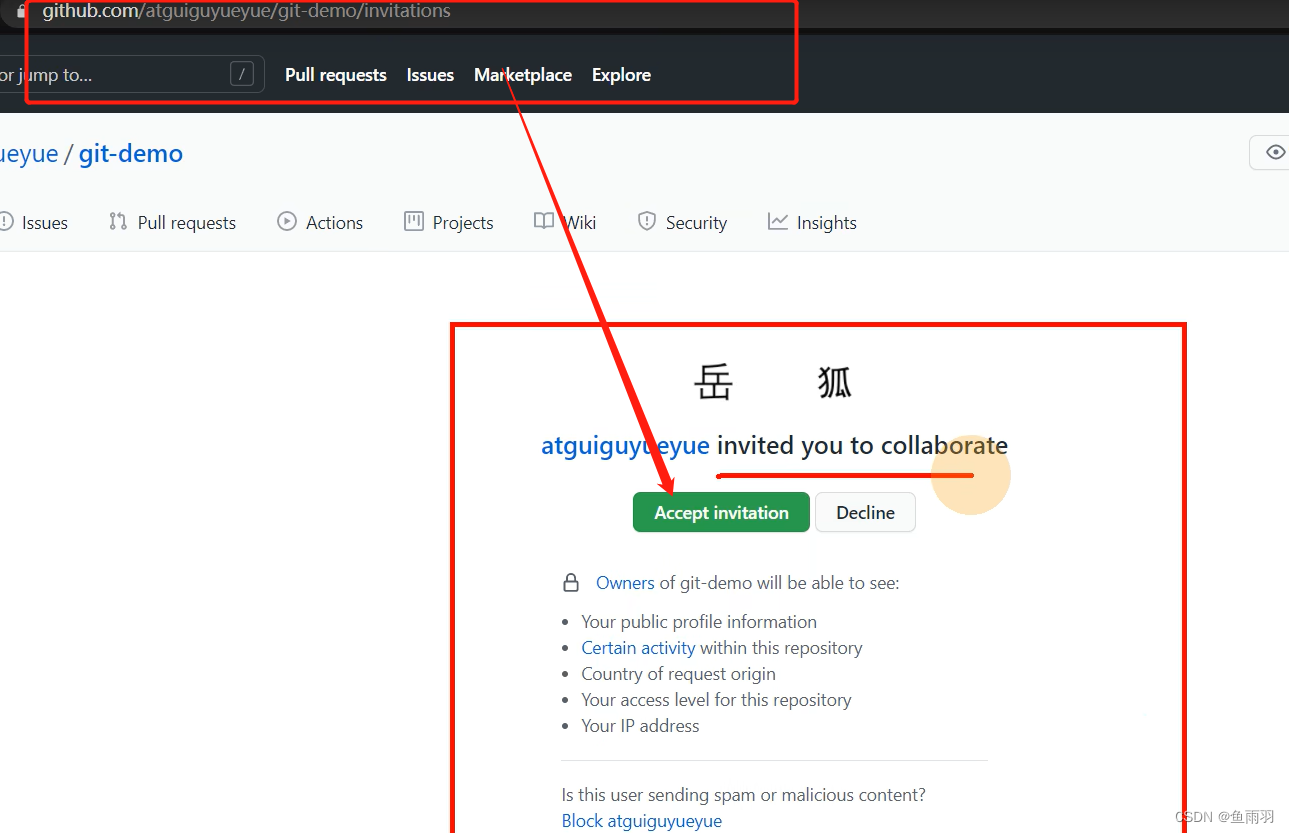The height and width of the screenshot is (833, 1289).
Task: Open the Certain activity link
Action: (638, 648)
